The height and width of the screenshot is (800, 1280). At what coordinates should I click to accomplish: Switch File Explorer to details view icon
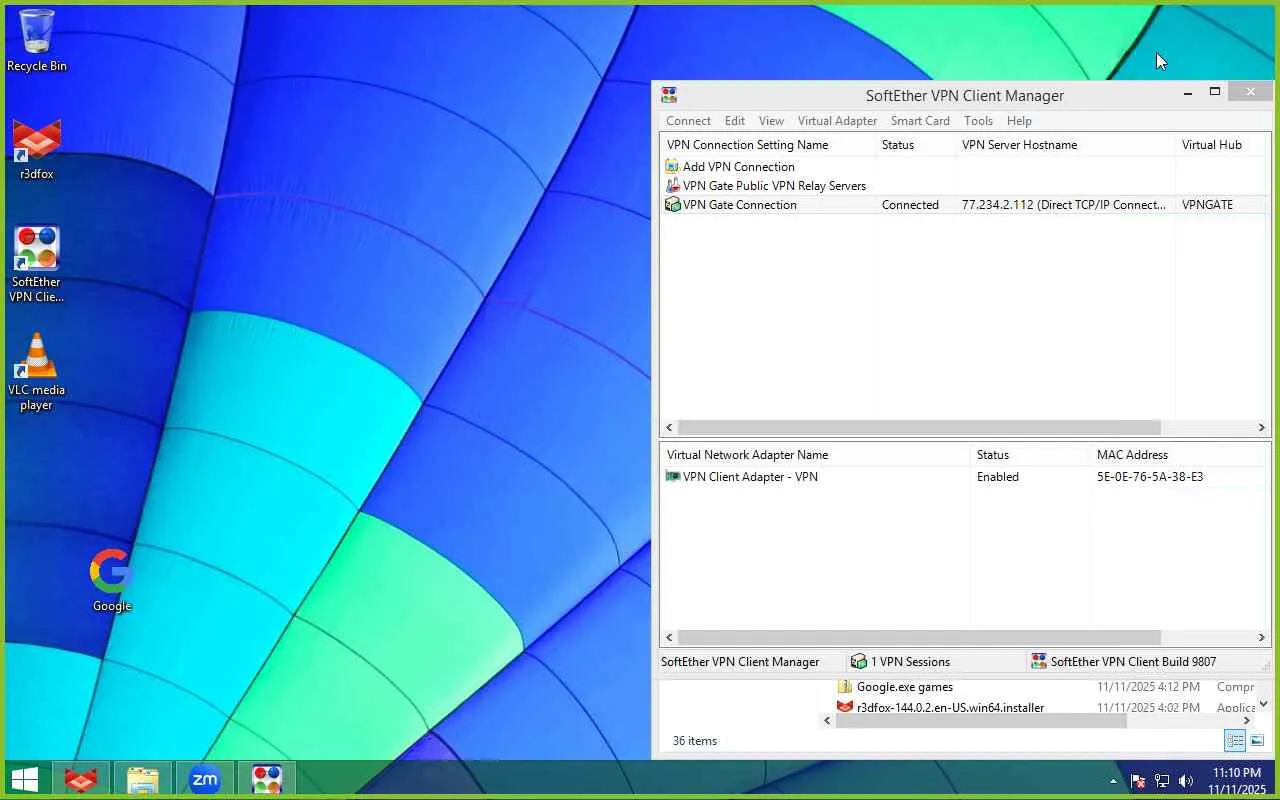coord(1235,741)
